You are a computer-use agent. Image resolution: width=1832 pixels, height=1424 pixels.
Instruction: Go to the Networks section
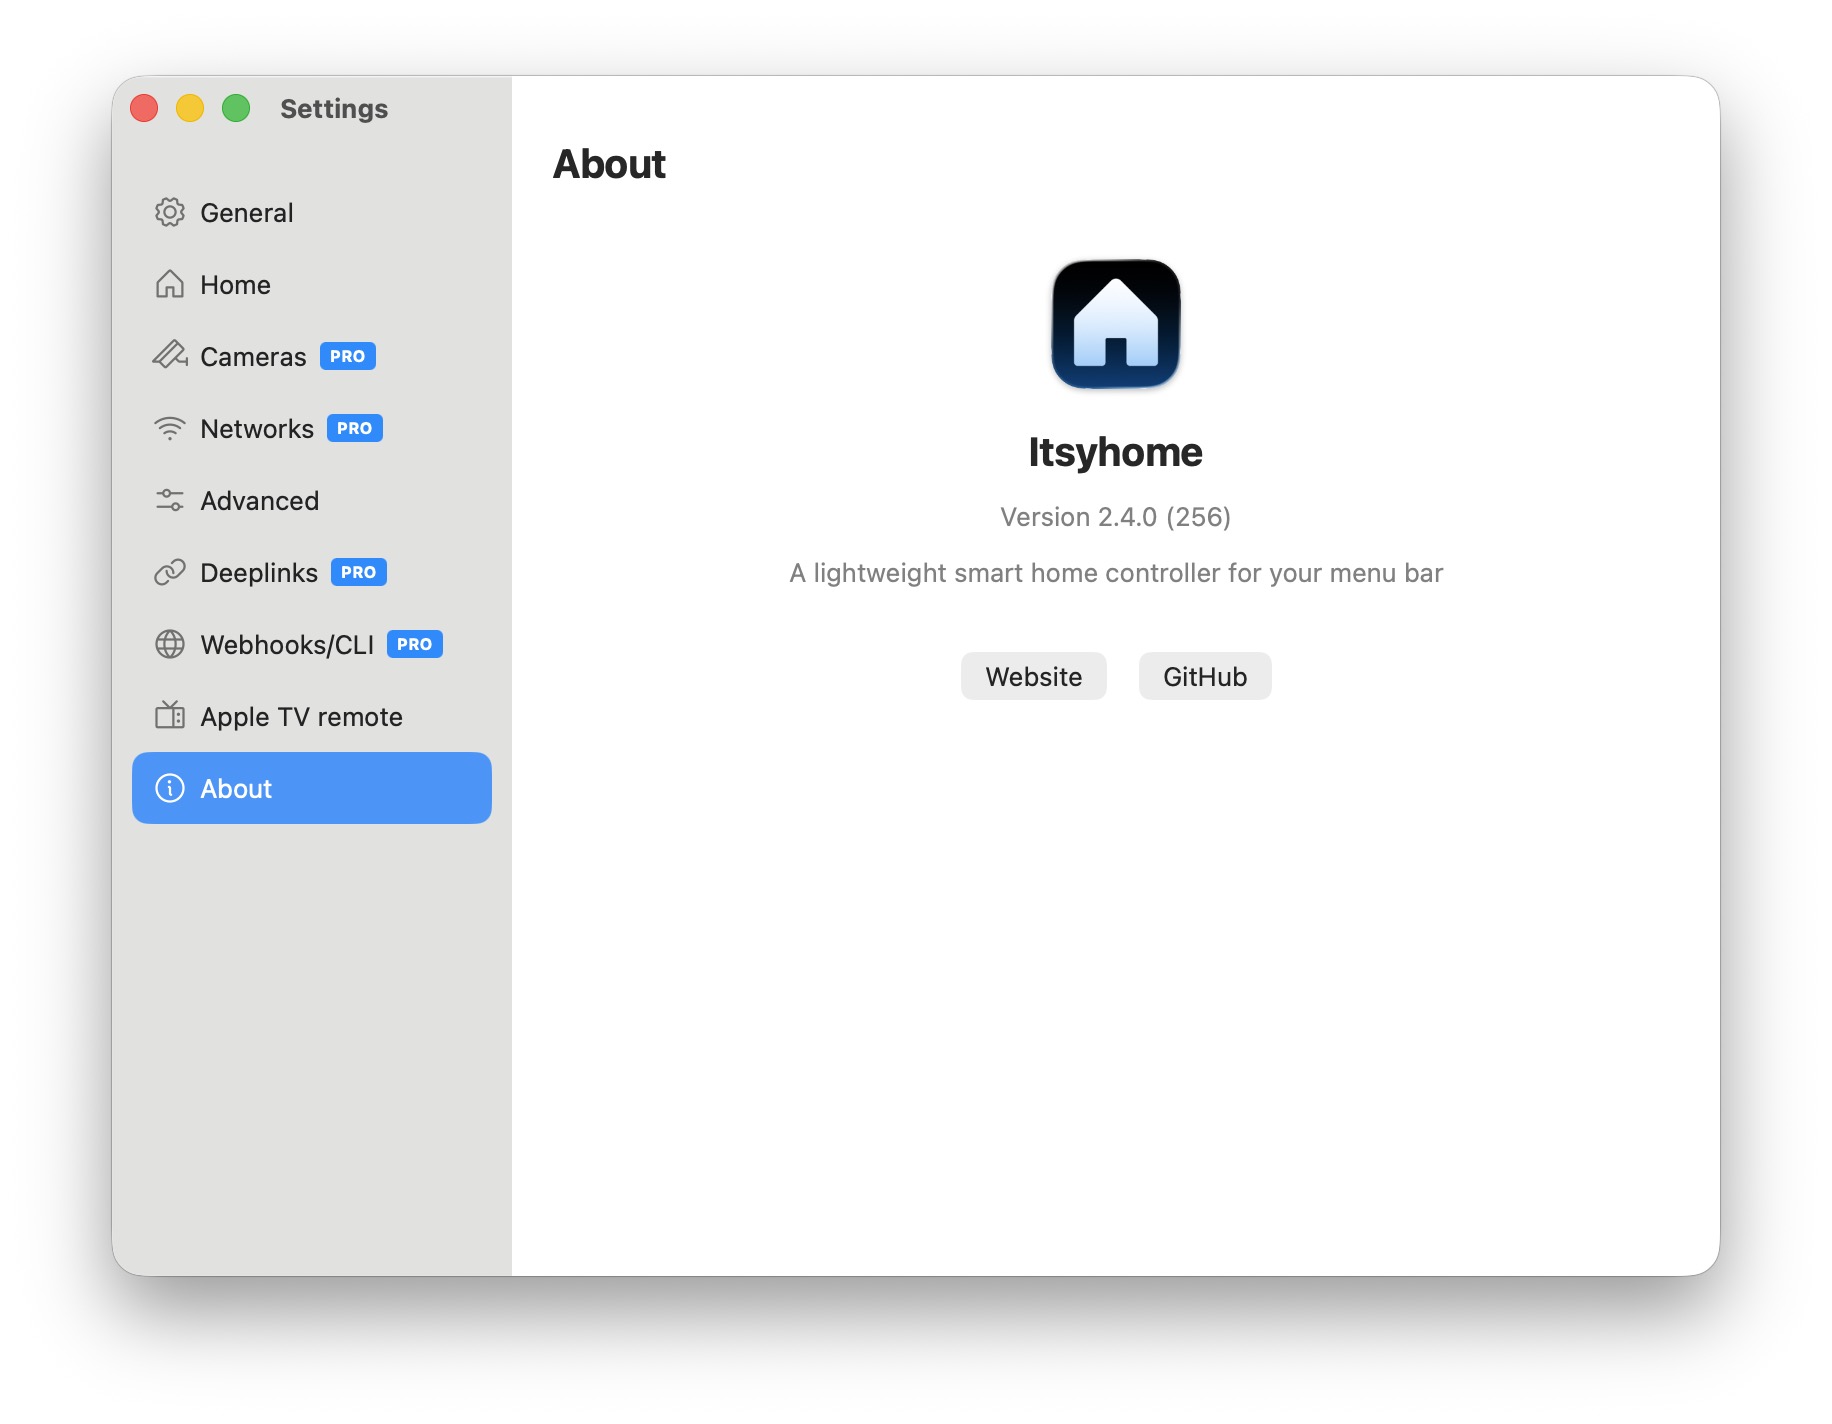(312, 428)
